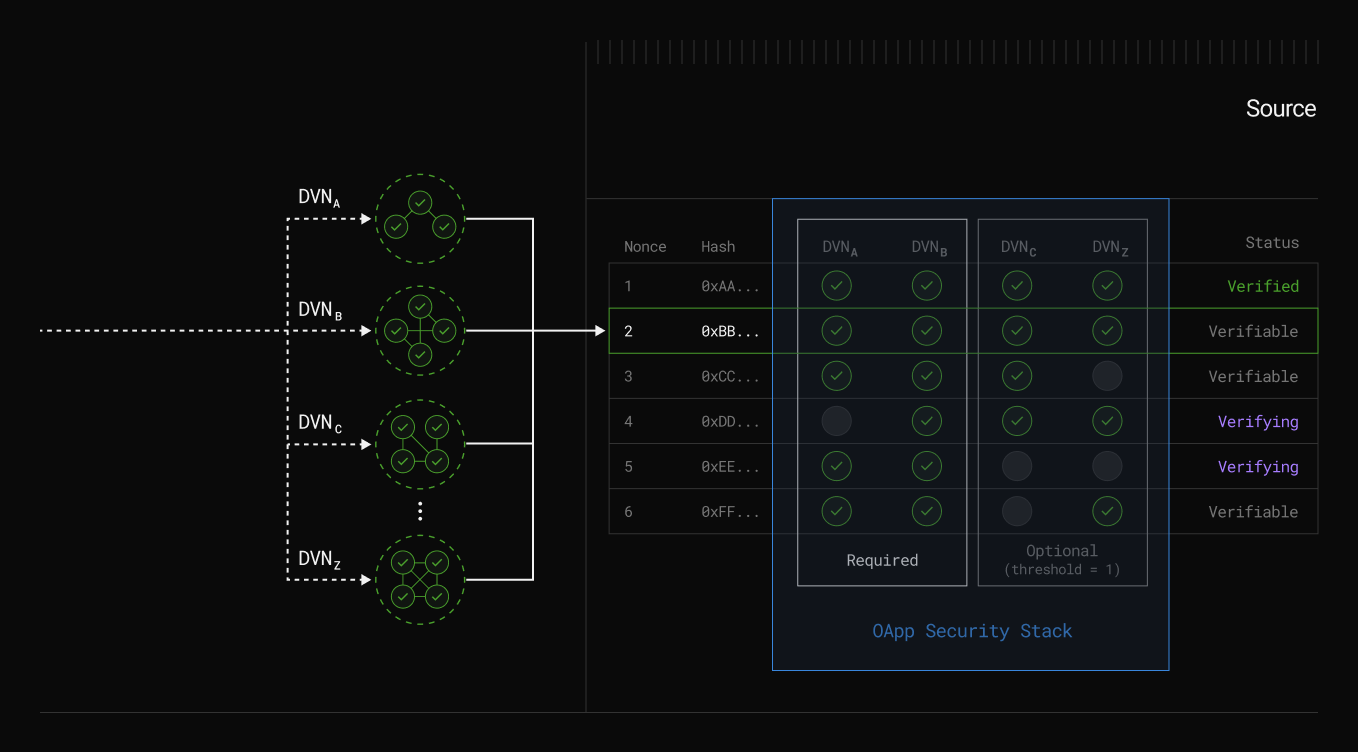Screen dimensions: 1358x752
Task: Open the OApp Security Stack link
Action: [x=971, y=631]
